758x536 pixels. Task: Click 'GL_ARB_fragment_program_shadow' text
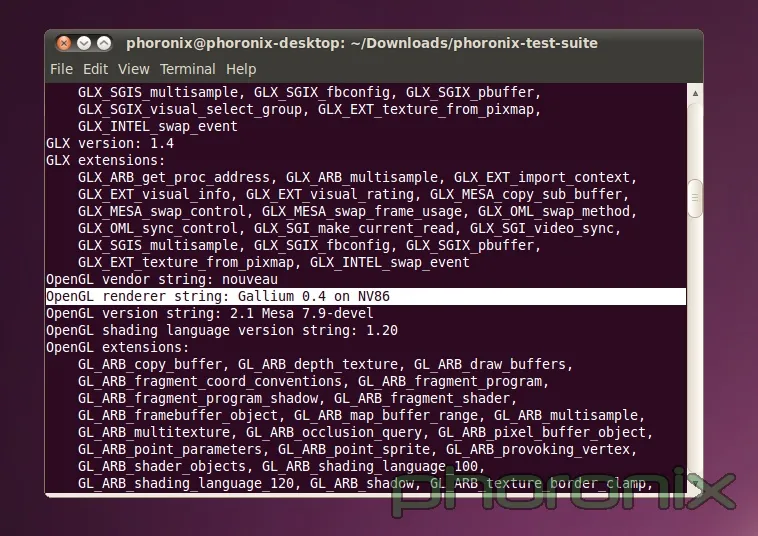[x=198, y=398]
